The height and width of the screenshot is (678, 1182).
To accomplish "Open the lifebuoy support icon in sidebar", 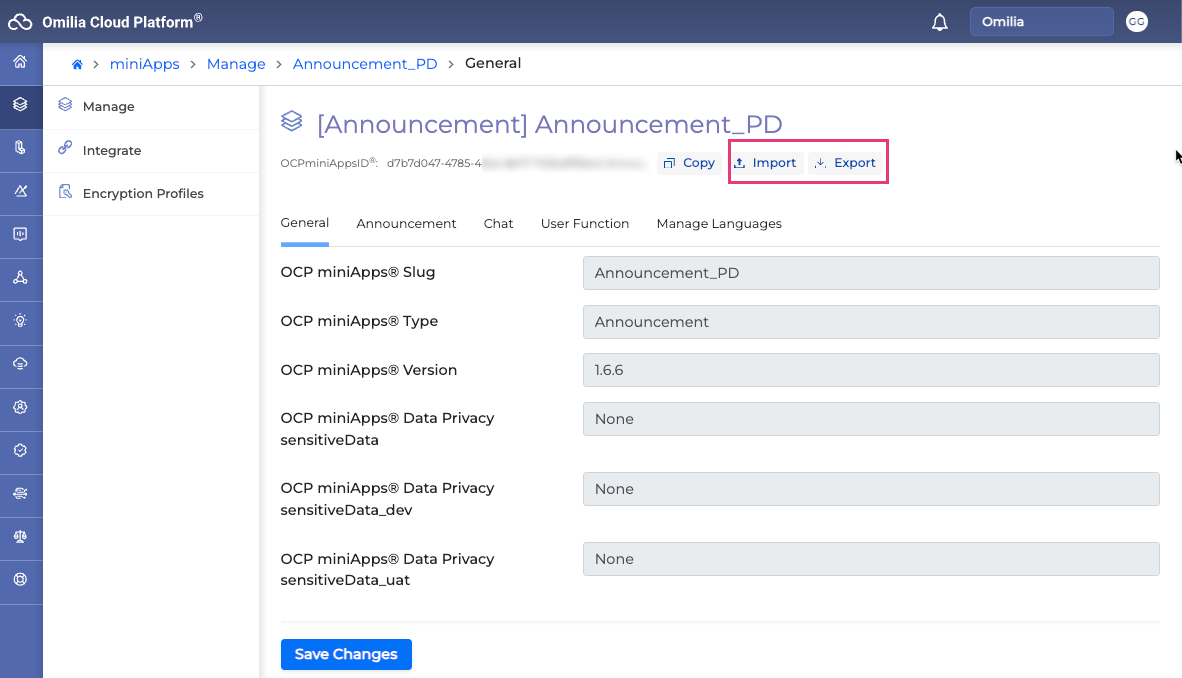I will tap(20, 579).
